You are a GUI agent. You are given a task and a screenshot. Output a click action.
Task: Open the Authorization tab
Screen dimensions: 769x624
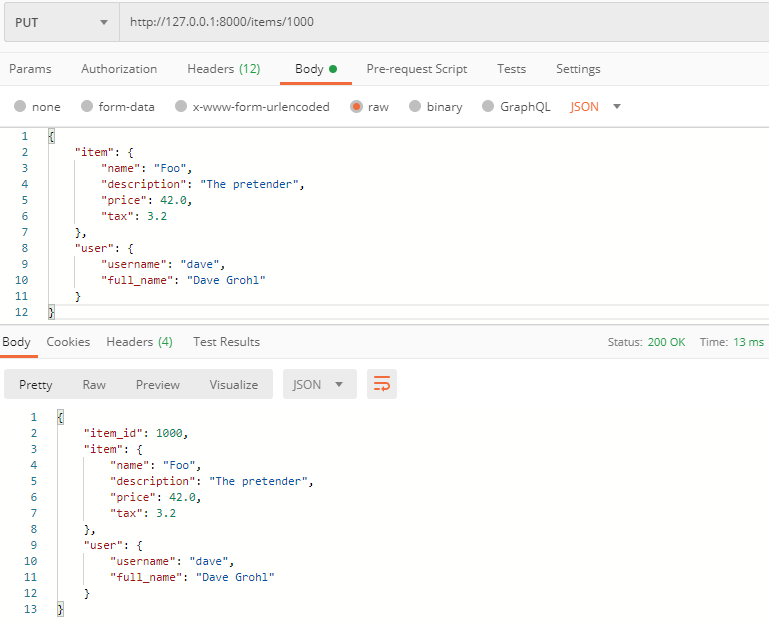[x=119, y=69]
